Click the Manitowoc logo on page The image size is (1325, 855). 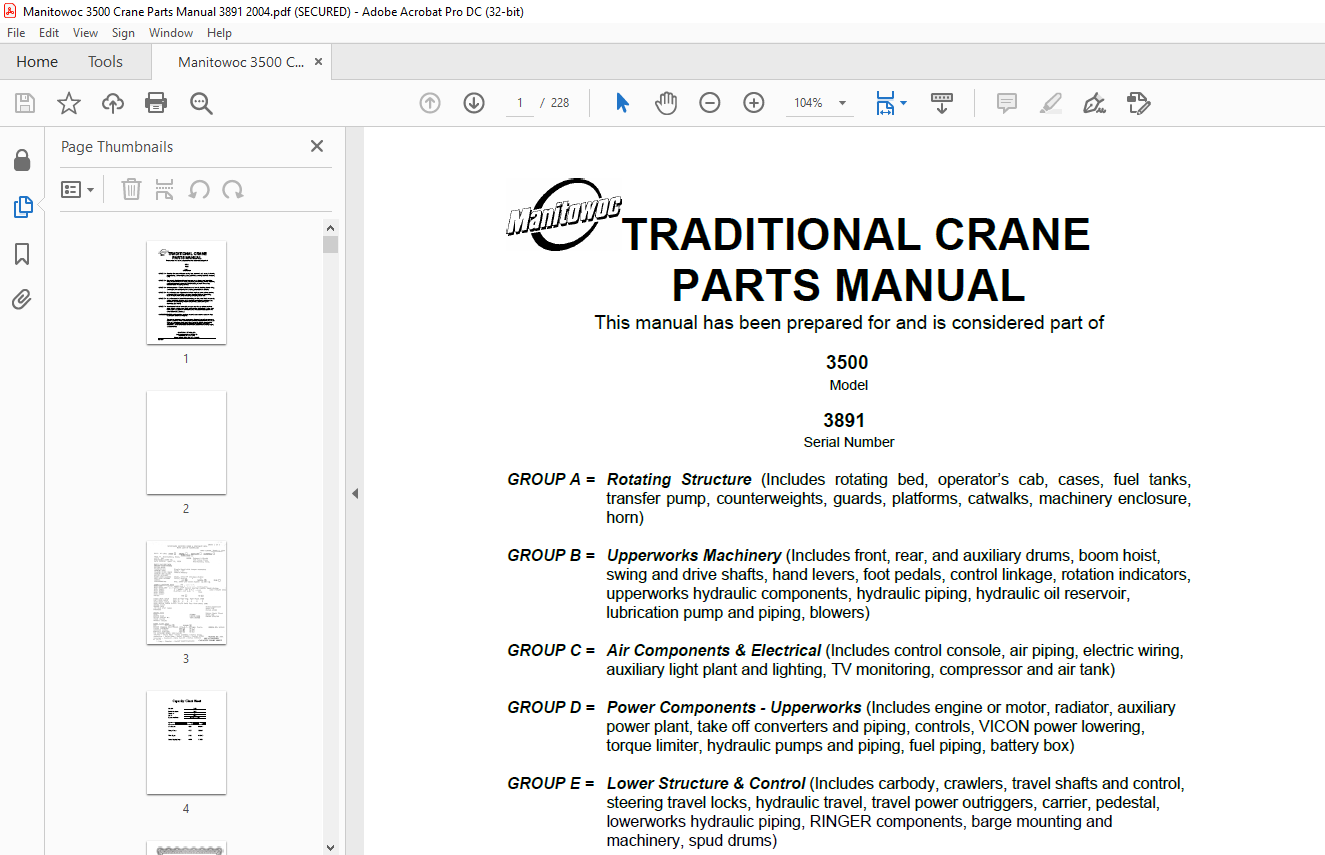pos(564,213)
